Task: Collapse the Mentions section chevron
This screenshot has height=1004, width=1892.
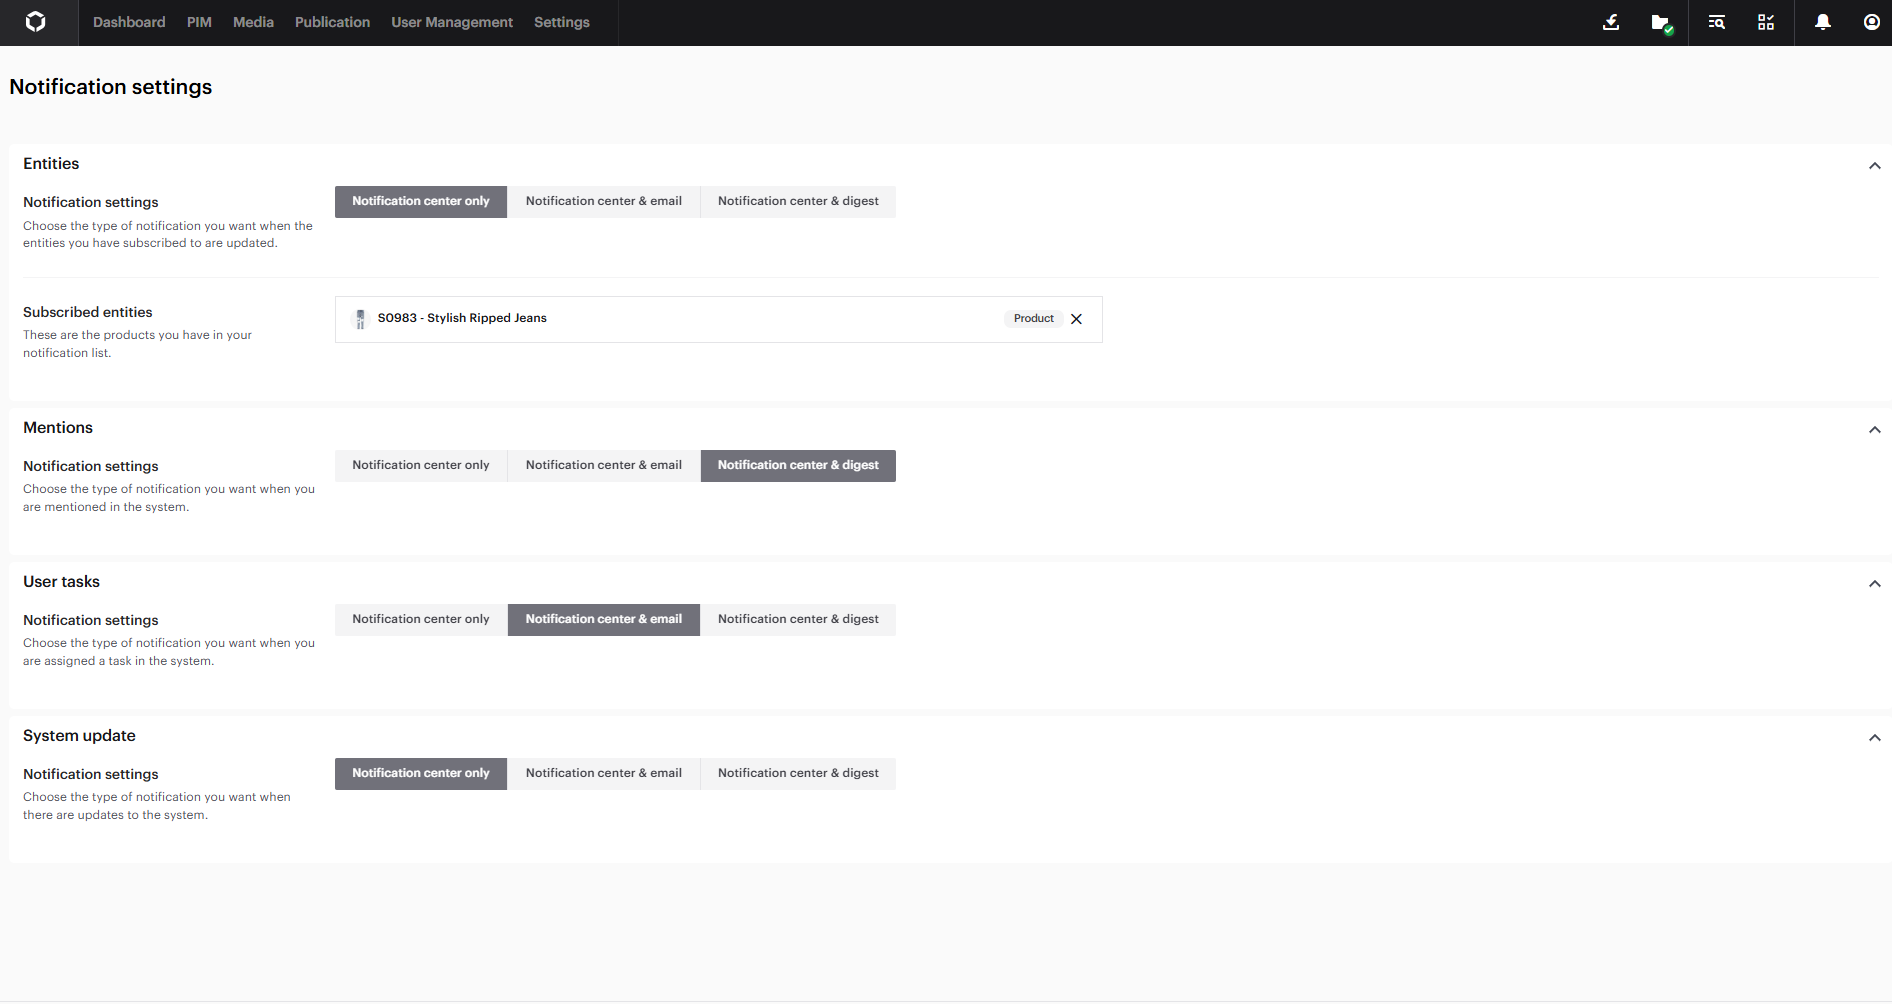Action: 1874,430
